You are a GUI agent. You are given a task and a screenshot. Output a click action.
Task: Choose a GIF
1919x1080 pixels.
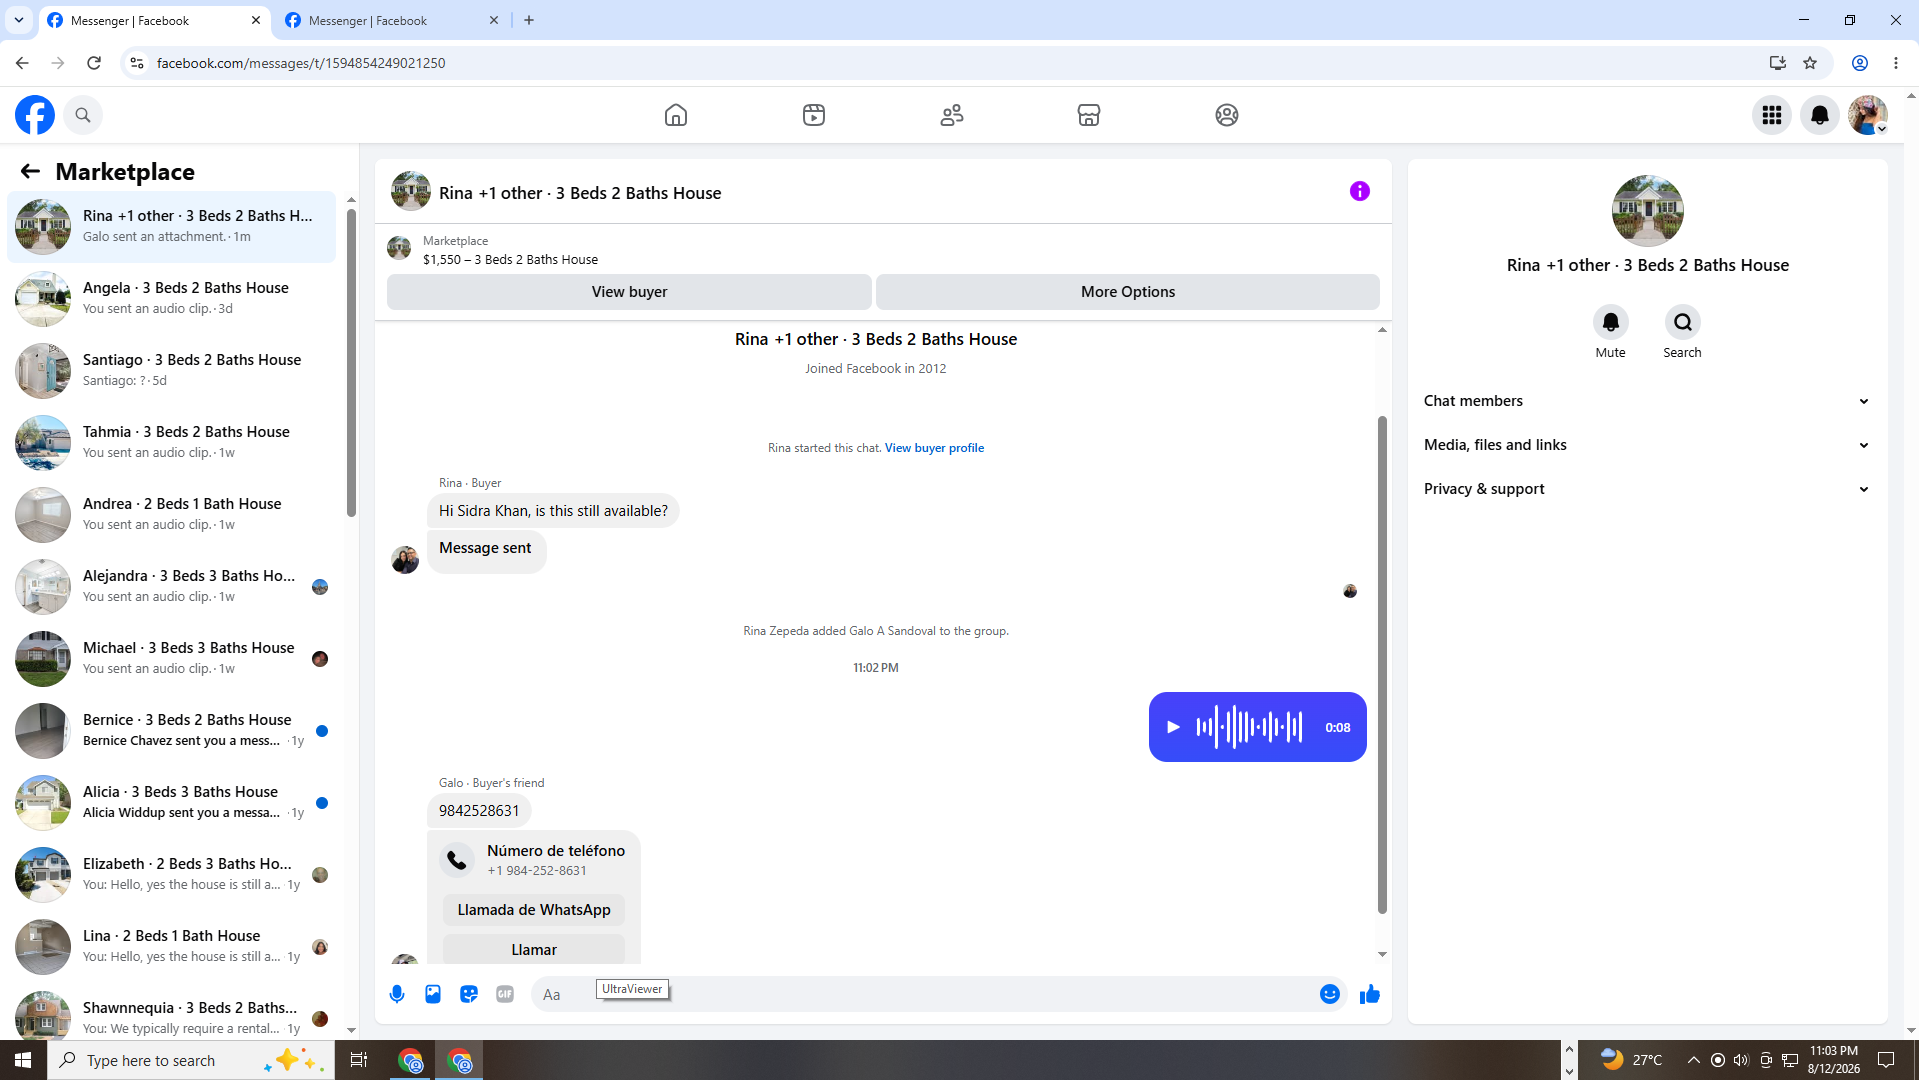[505, 994]
